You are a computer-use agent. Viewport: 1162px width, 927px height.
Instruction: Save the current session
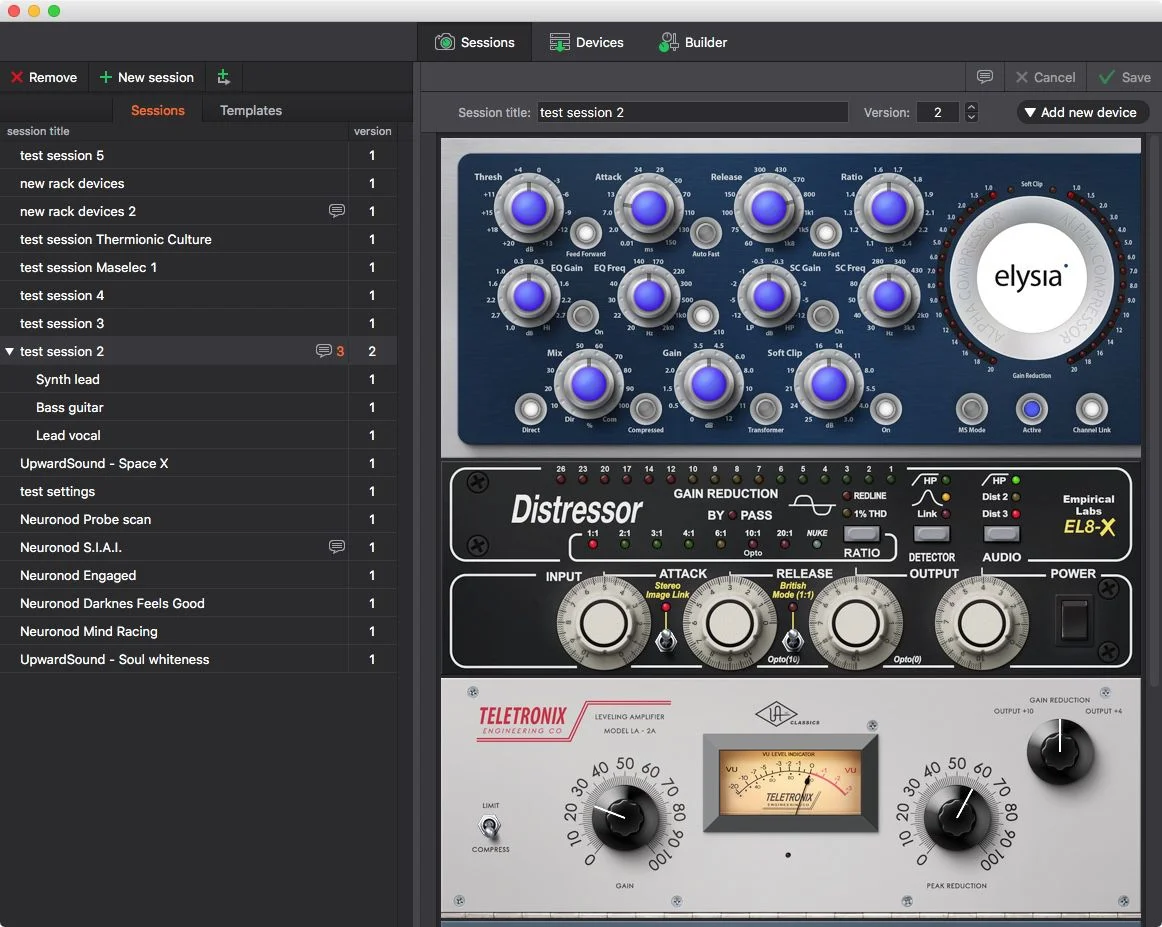pyautogui.click(x=1124, y=77)
